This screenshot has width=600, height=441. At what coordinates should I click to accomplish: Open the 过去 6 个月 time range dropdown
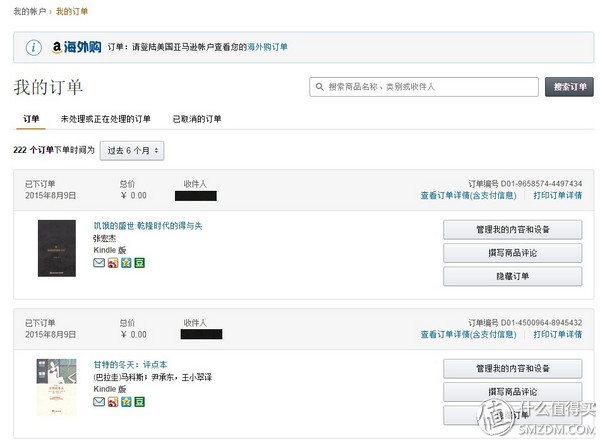tap(132, 151)
